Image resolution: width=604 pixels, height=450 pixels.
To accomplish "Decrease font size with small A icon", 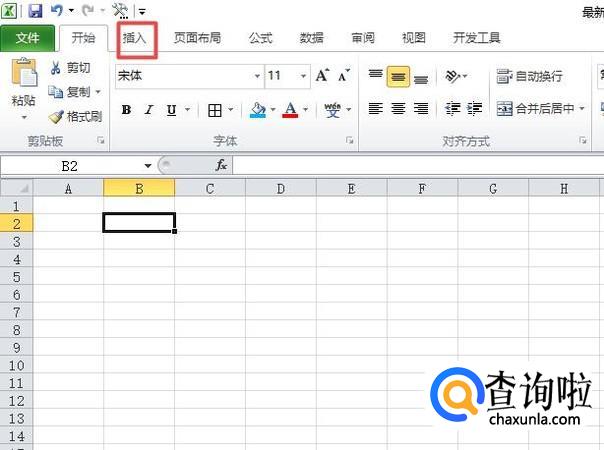I will pyautogui.click(x=344, y=75).
